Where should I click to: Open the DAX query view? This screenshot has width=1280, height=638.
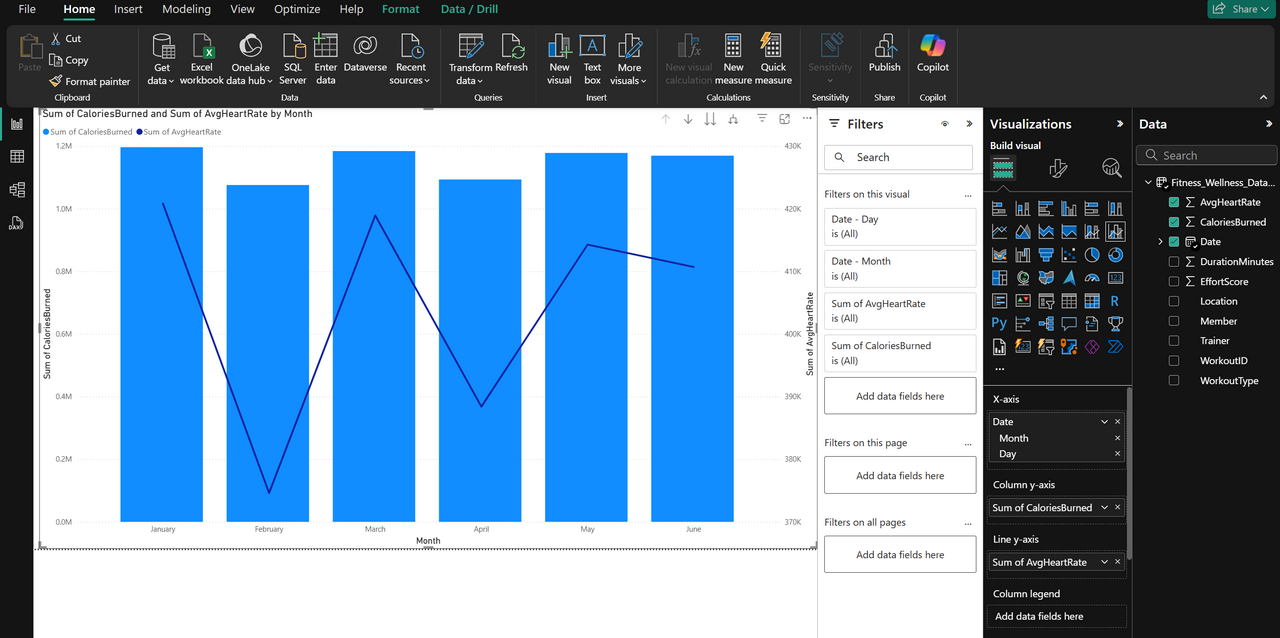coord(17,223)
